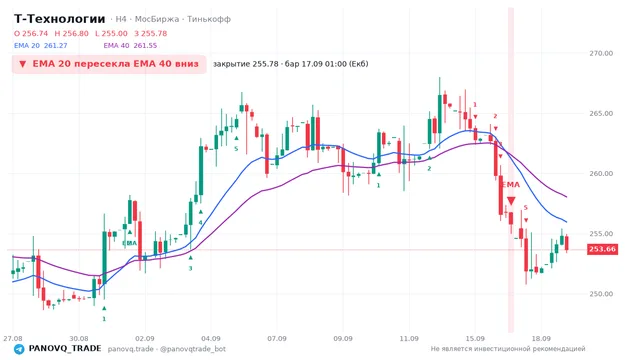
Task: Click the 'O 256.74' open value
Action: [x=31, y=33]
